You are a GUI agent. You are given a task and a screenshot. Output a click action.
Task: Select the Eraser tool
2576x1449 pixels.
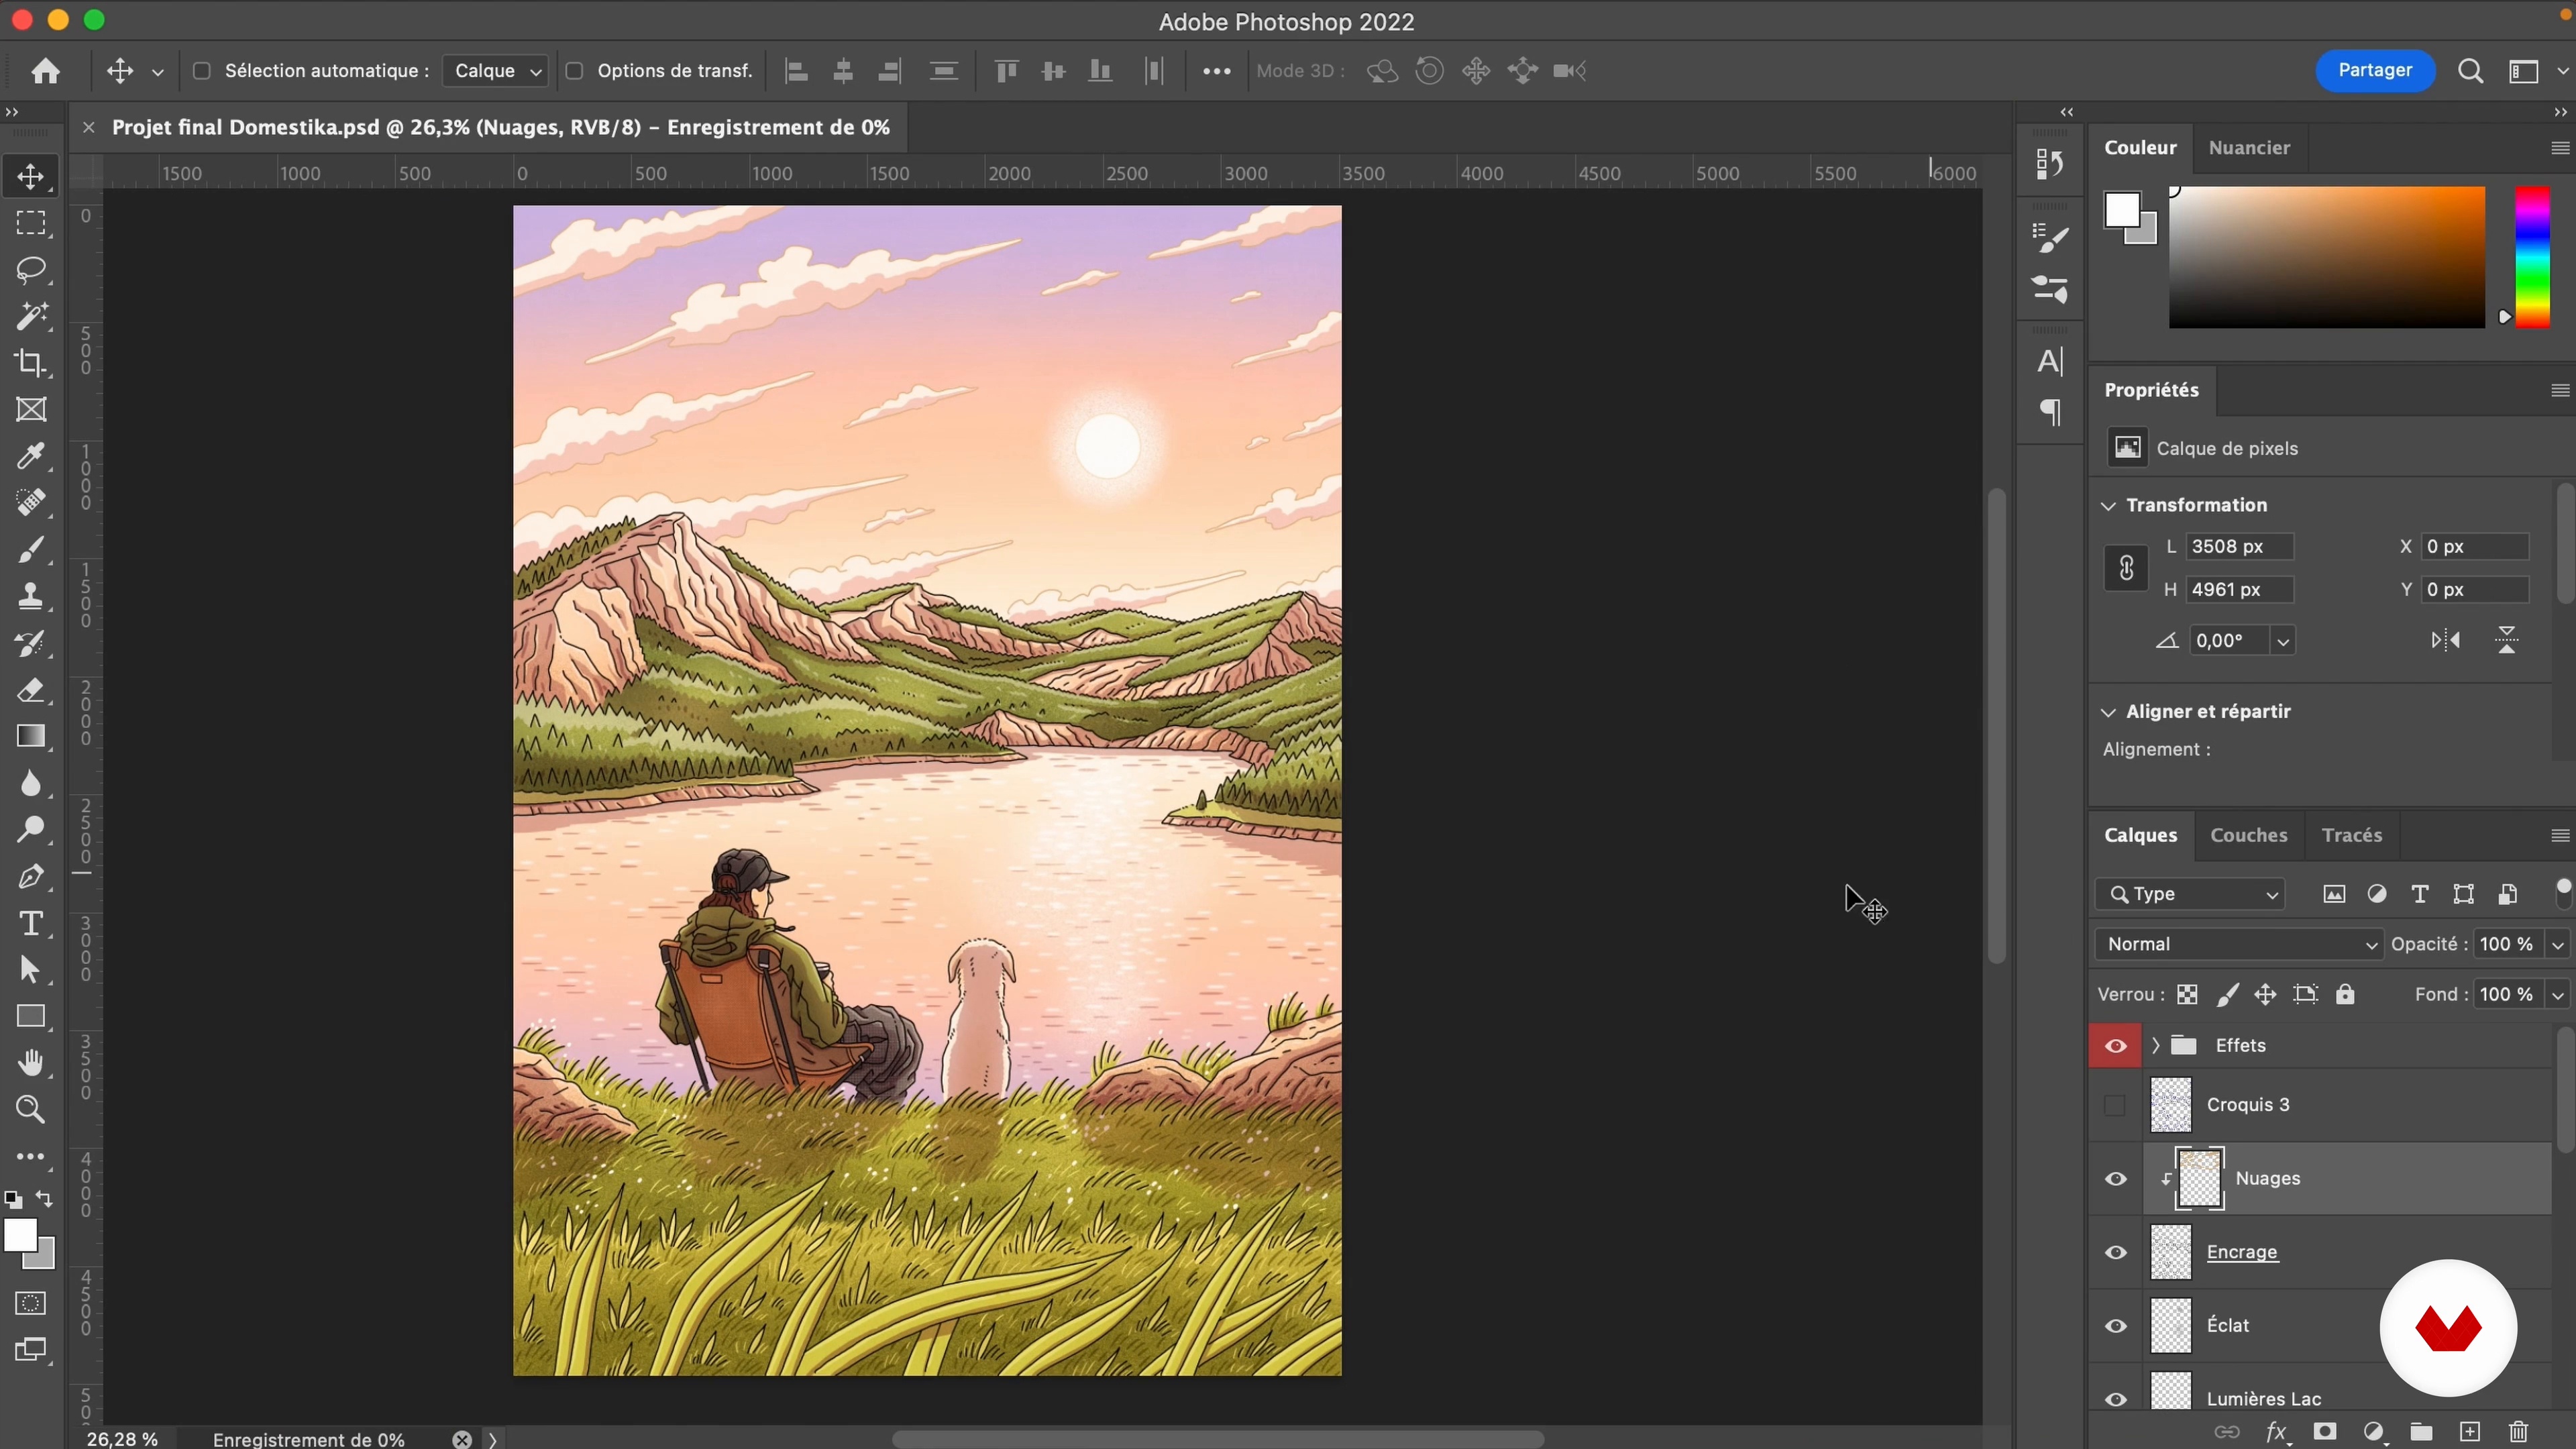31,690
